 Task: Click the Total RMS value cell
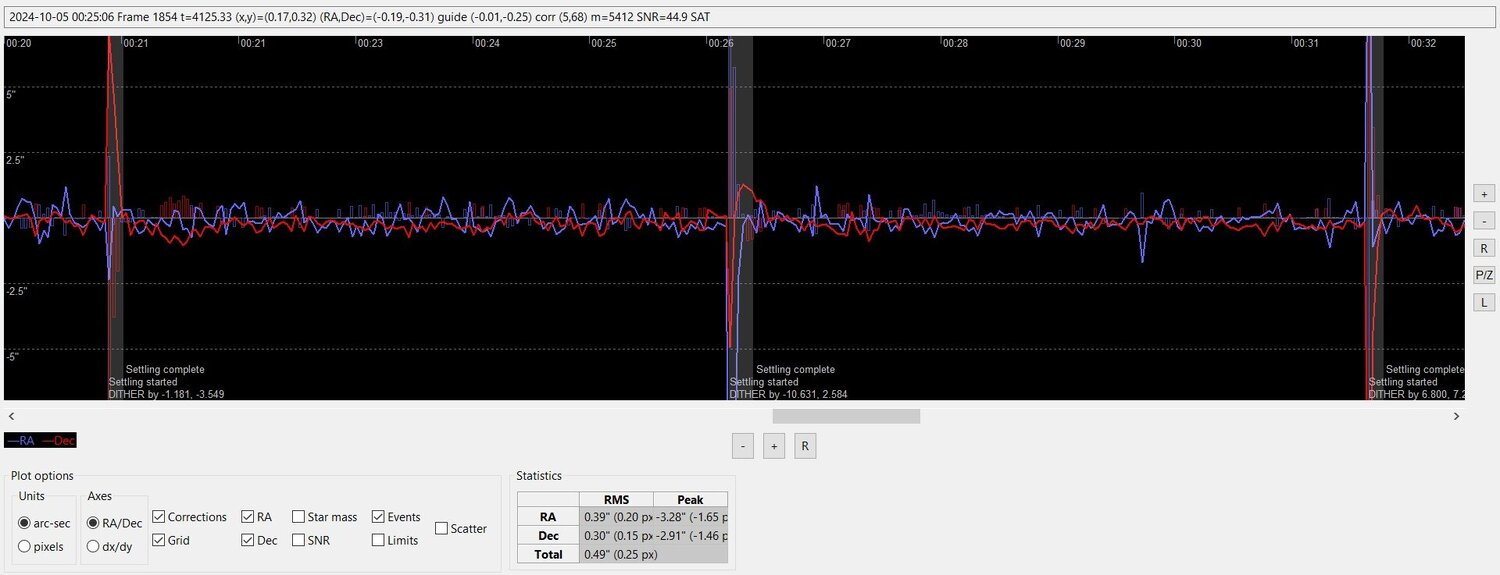pos(616,554)
